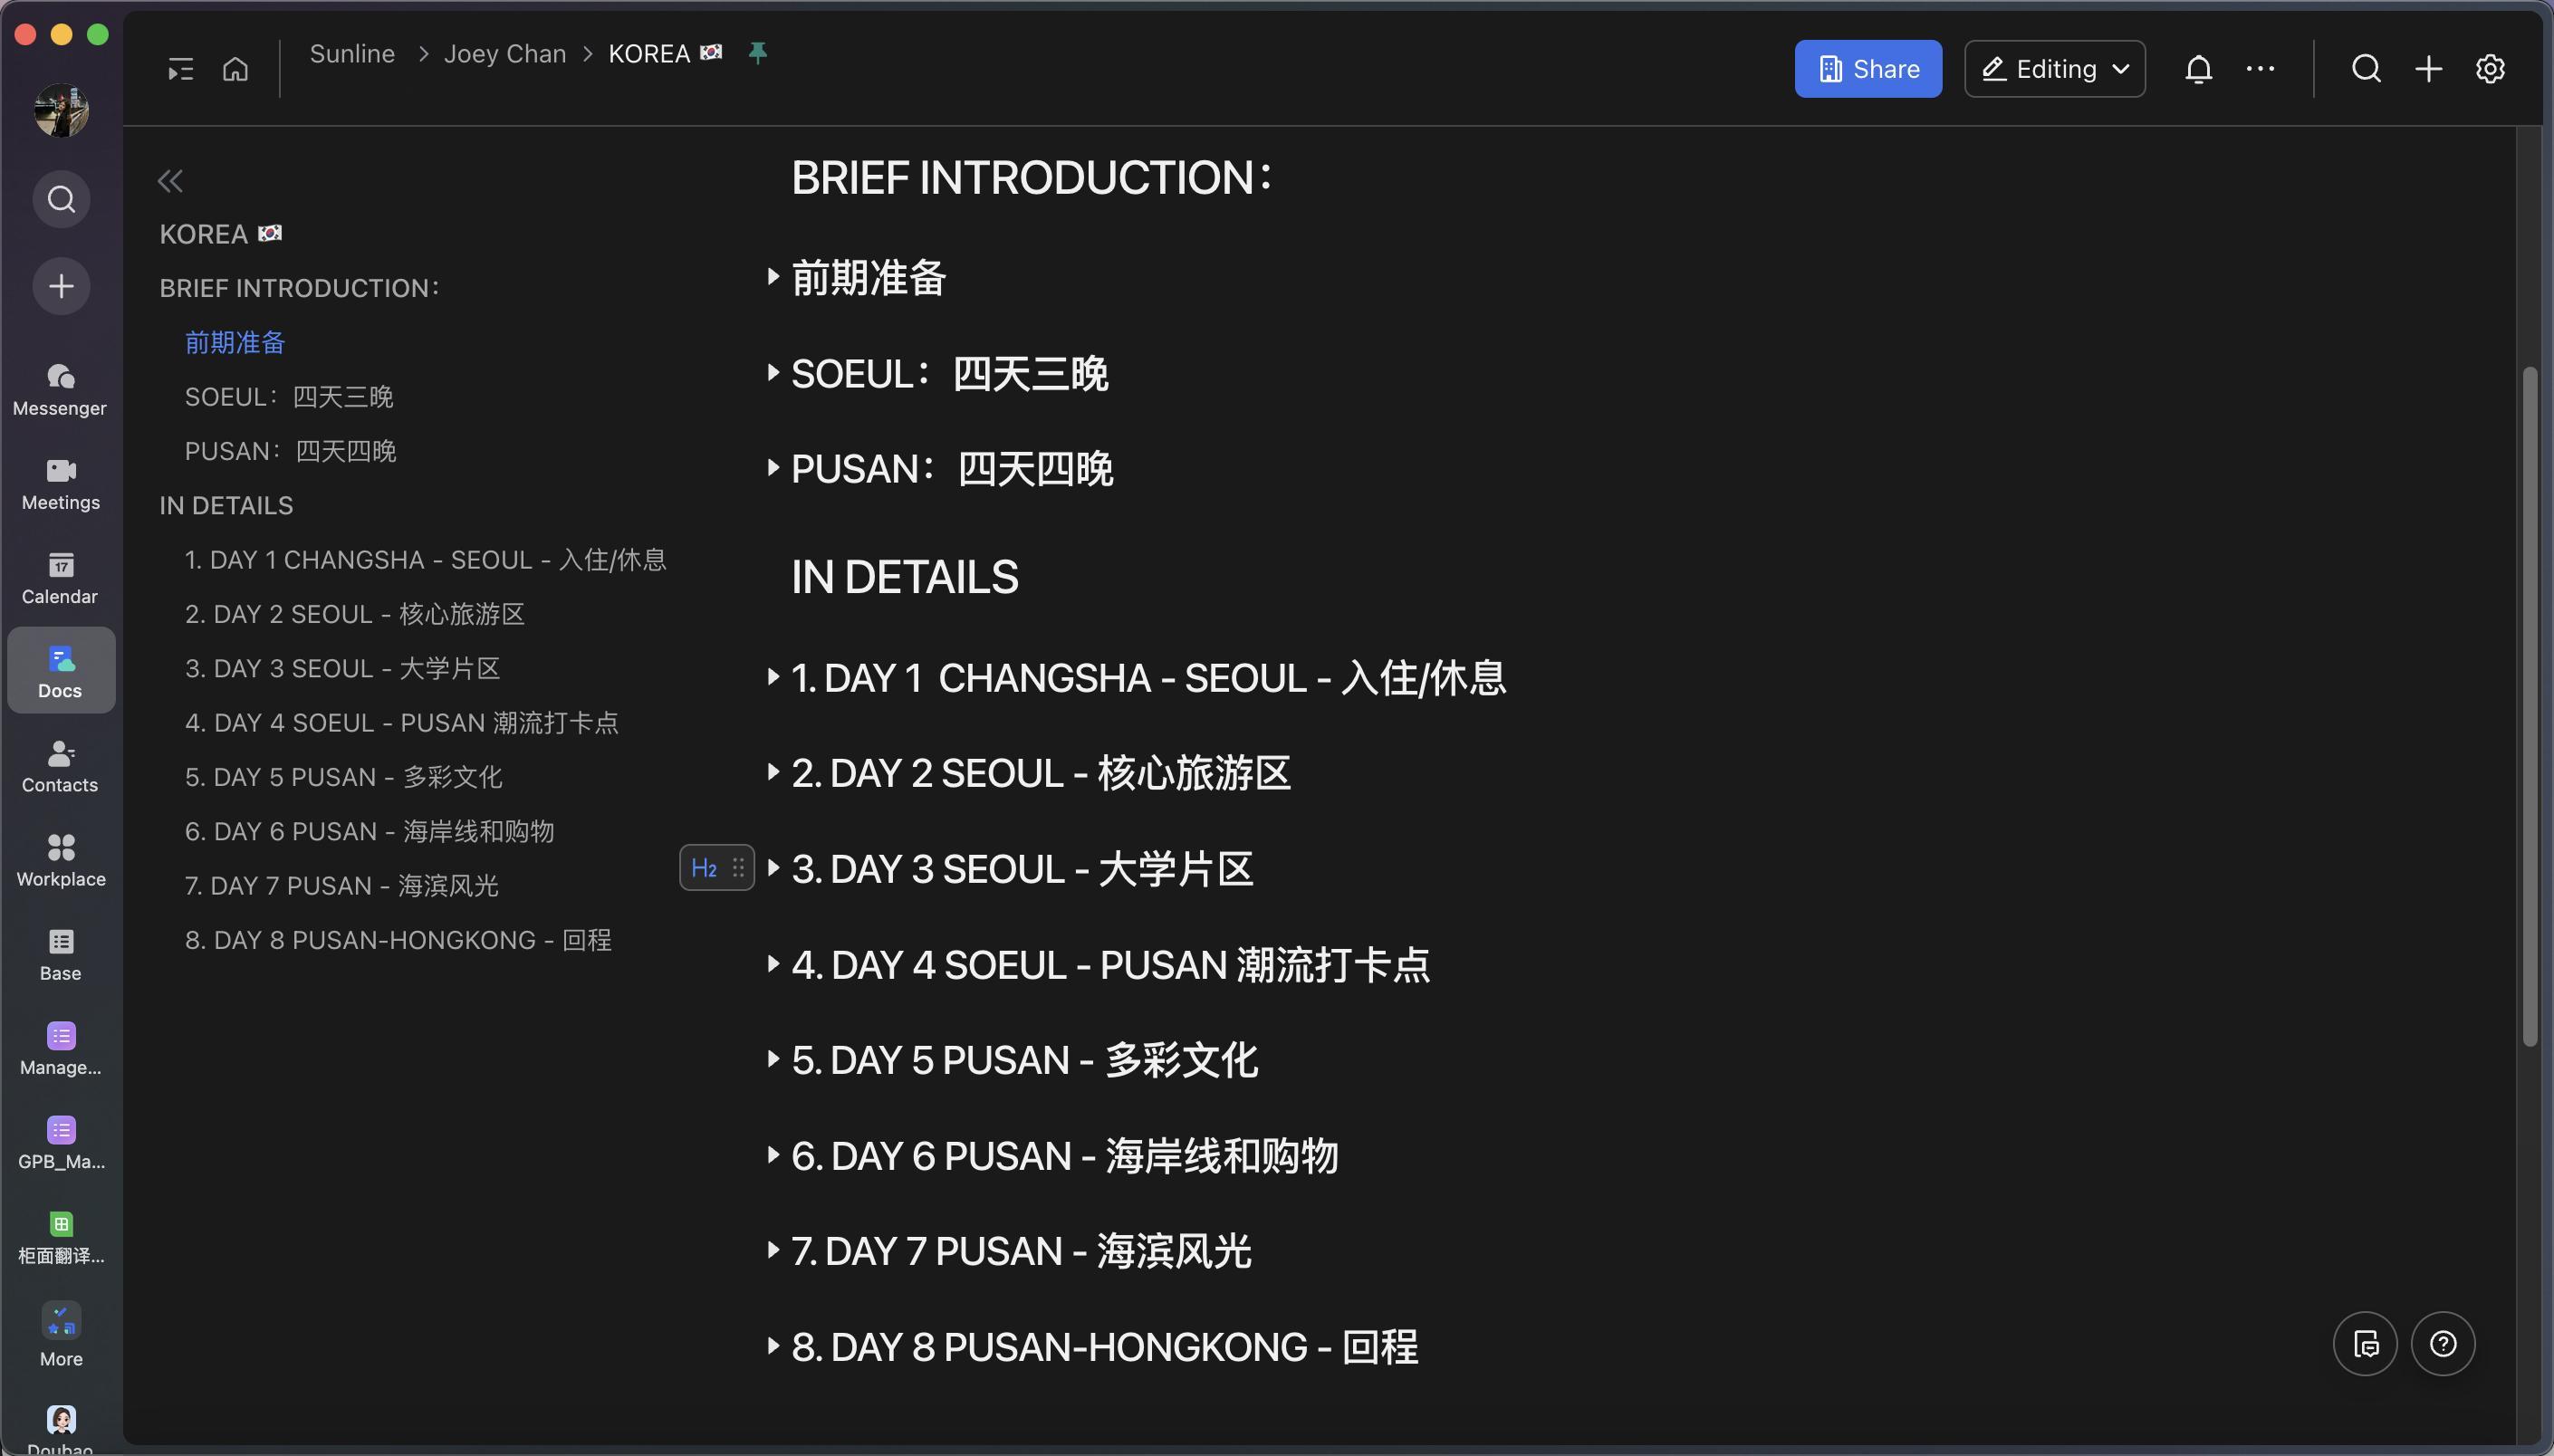This screenshot has width=2554, height=1456.
Task: Toggle document pin/bookmark icon
Action: pos(758,51)
